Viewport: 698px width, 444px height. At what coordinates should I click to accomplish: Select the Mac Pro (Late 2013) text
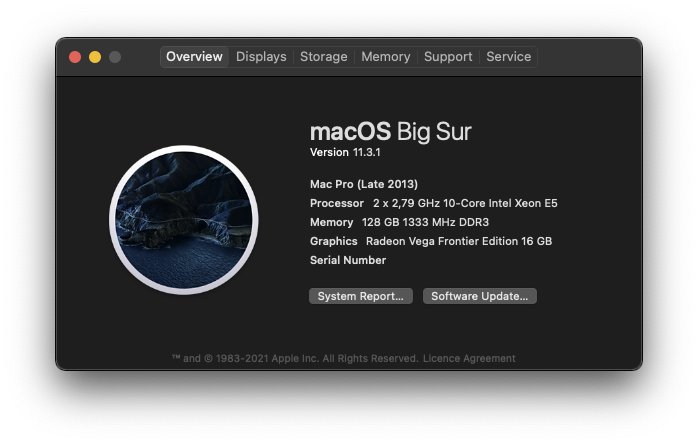(x=364, y=184)
